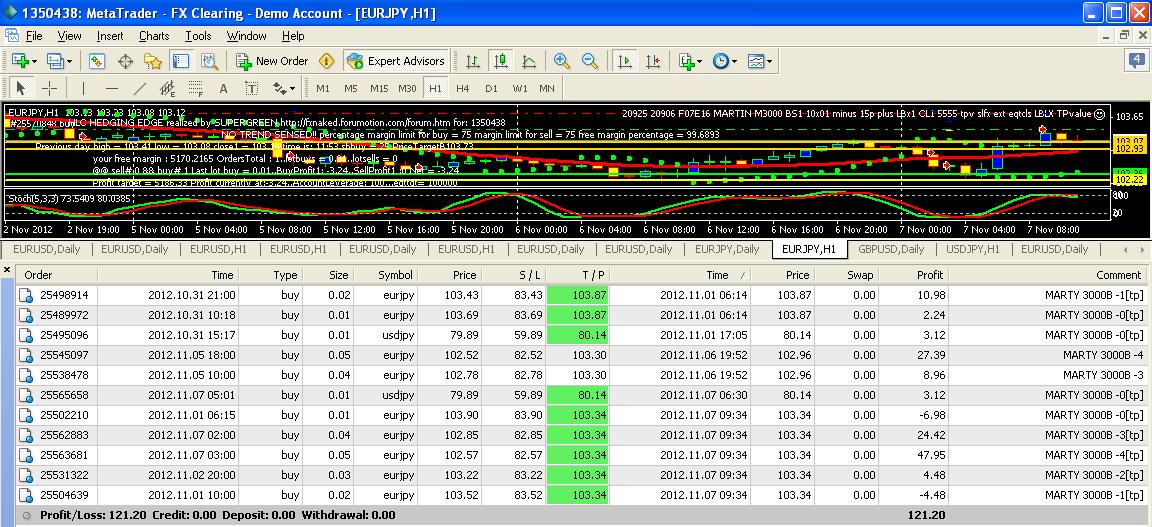
Task: Click order icon beside 25504639
Action: 26,495
